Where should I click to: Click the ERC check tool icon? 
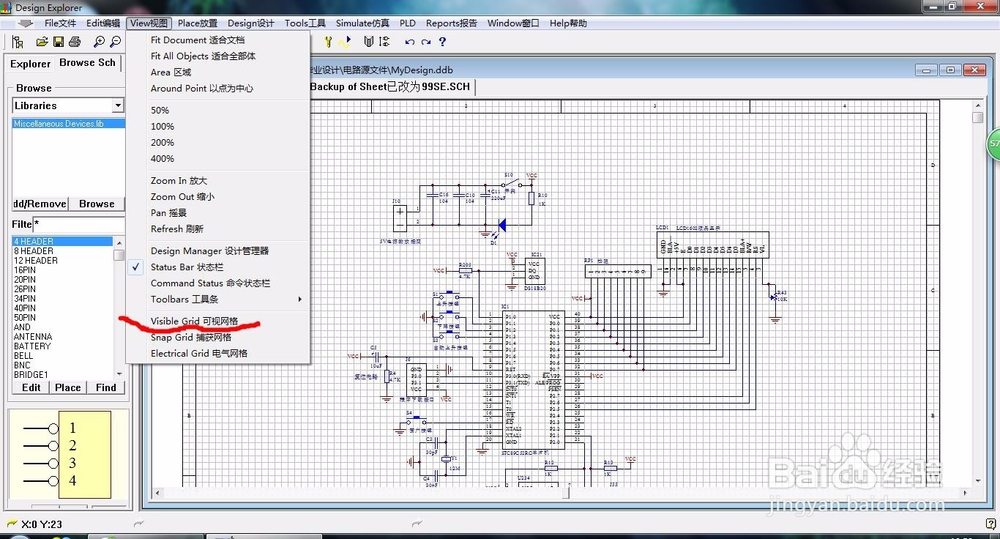coord(328,42)
